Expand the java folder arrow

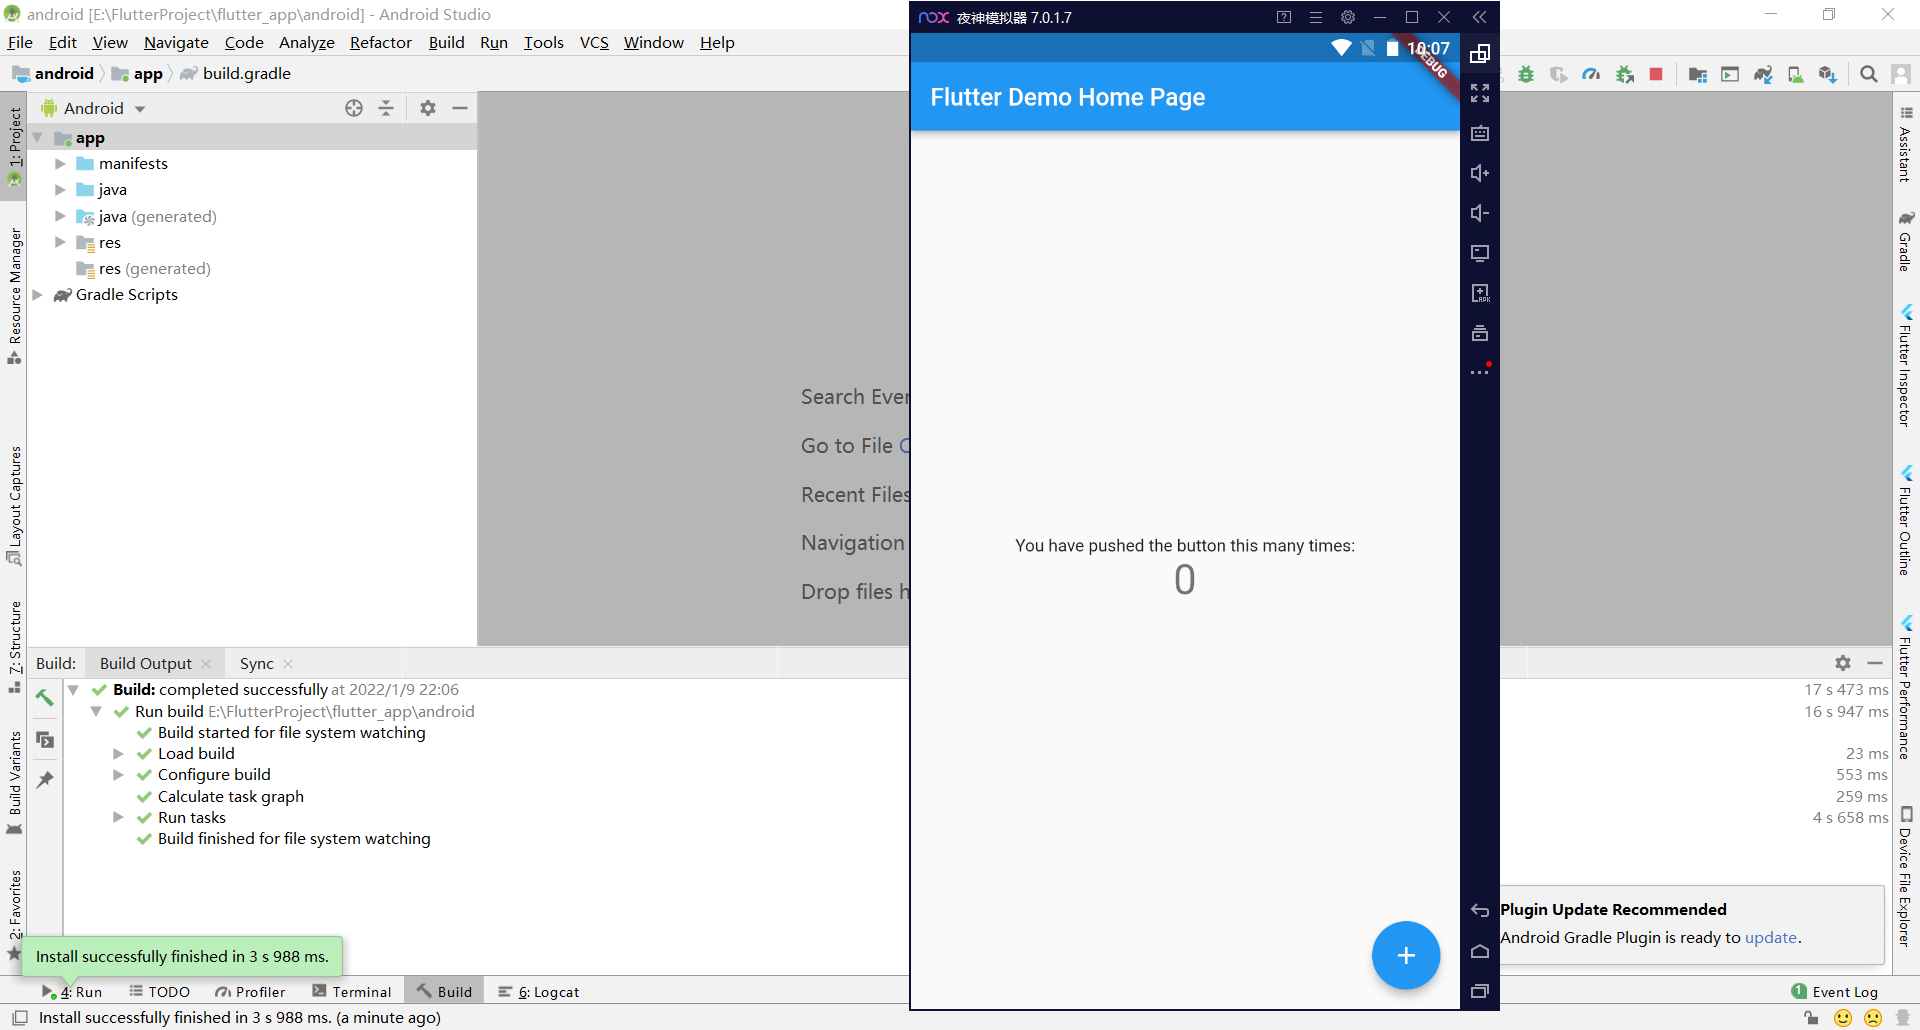(x=60, y=190)
